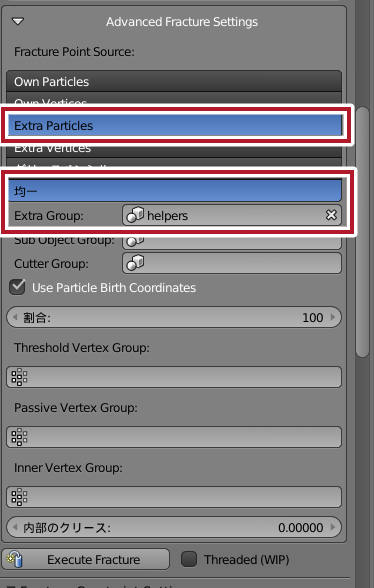Choose the 均一 (Uniform) source option
Screen dimensions: 374x588
pos(175,190)
